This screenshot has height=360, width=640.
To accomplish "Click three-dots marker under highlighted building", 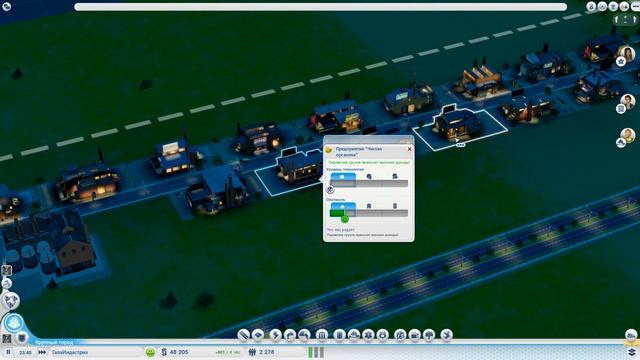I will (460, 145).
